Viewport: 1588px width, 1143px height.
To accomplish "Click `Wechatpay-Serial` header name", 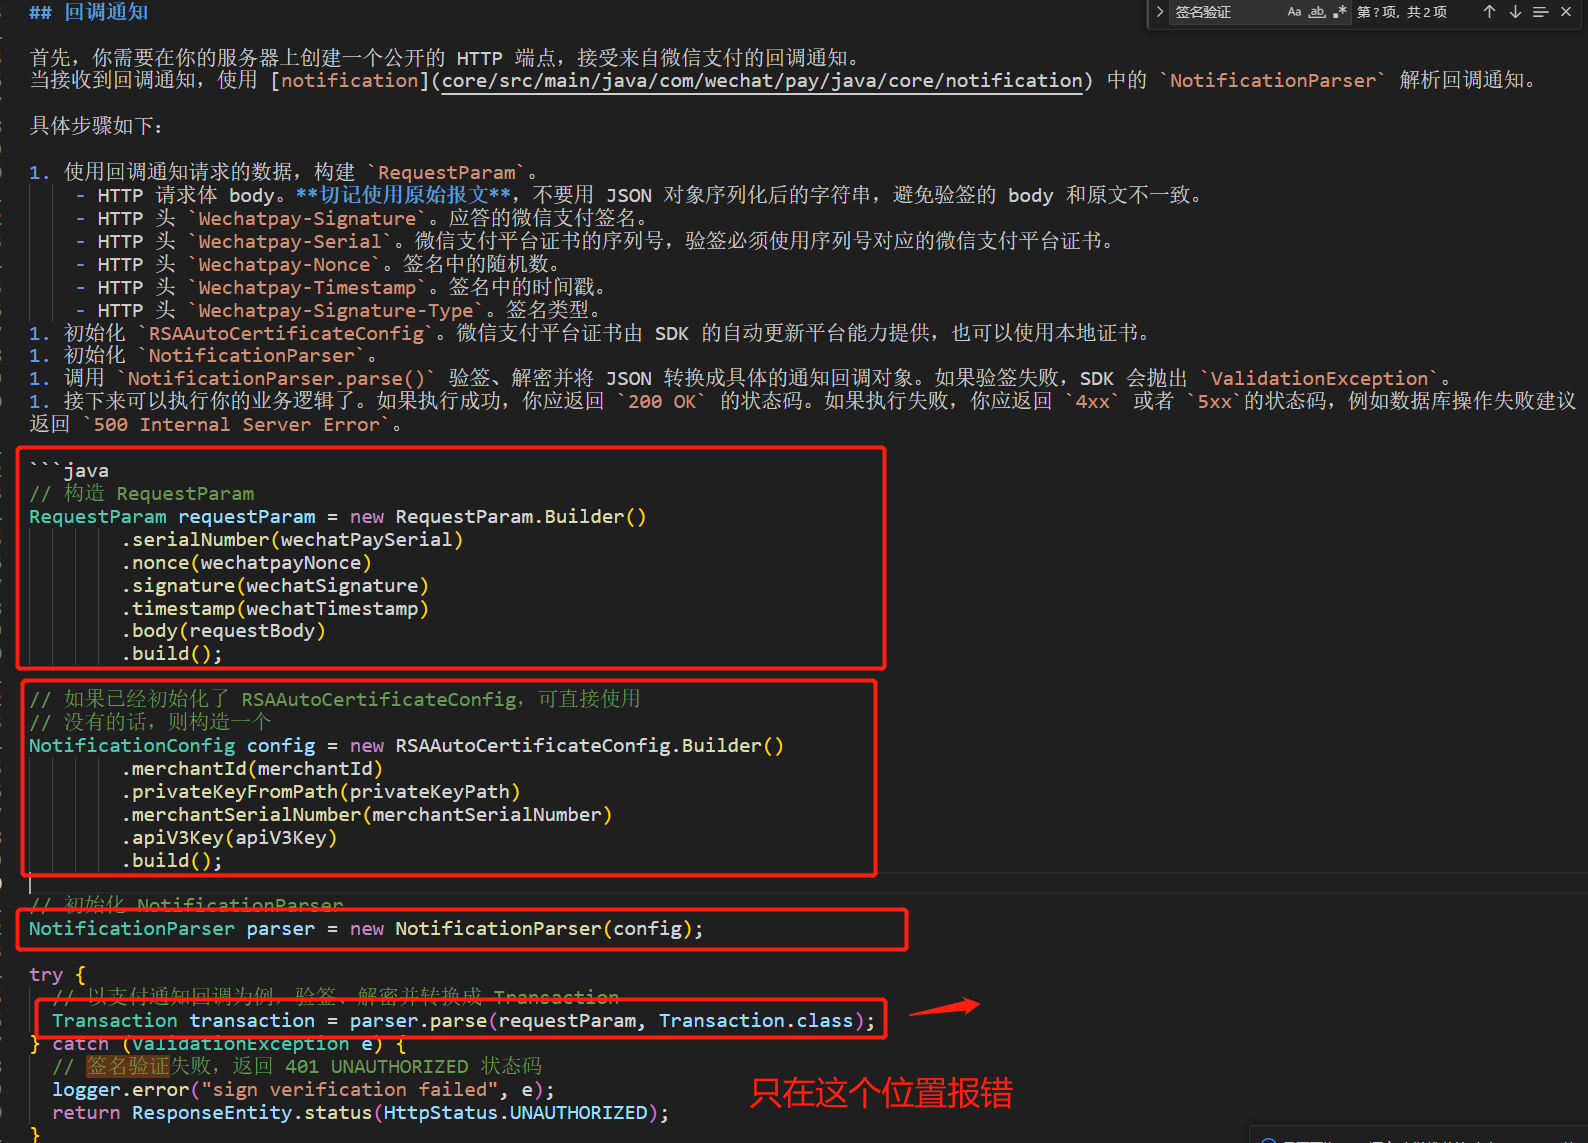I will (x=290, y=241).
